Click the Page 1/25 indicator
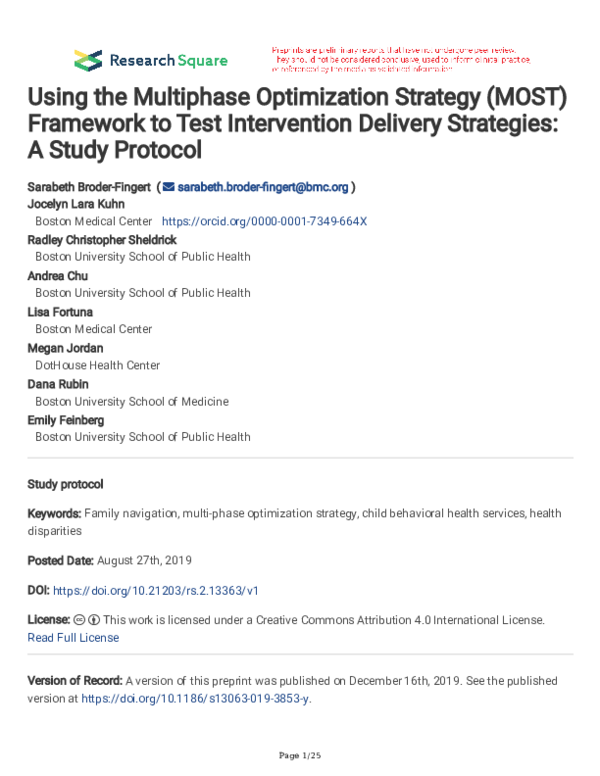Screen dimensions: 600x776 (x=300, y=752)
